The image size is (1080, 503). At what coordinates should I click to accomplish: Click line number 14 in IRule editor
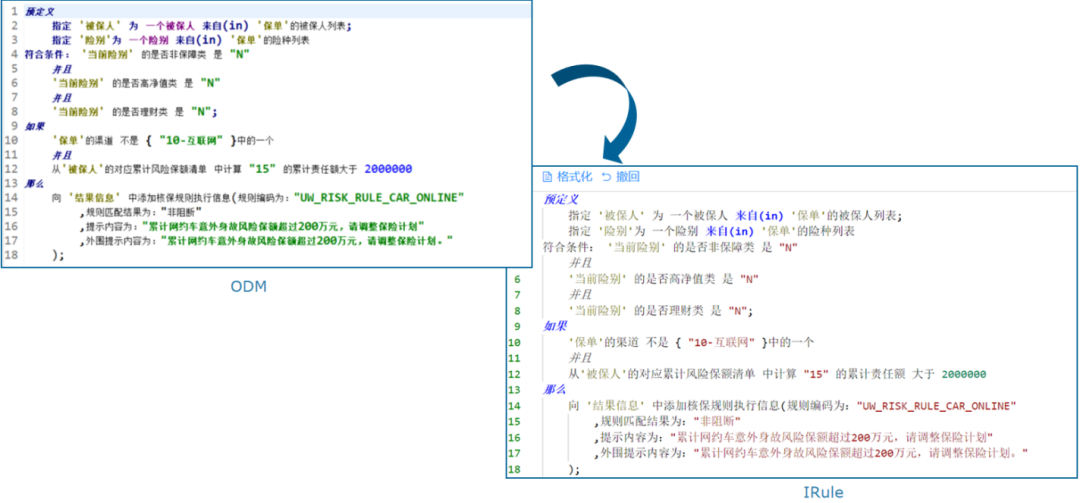click(516, 406)
